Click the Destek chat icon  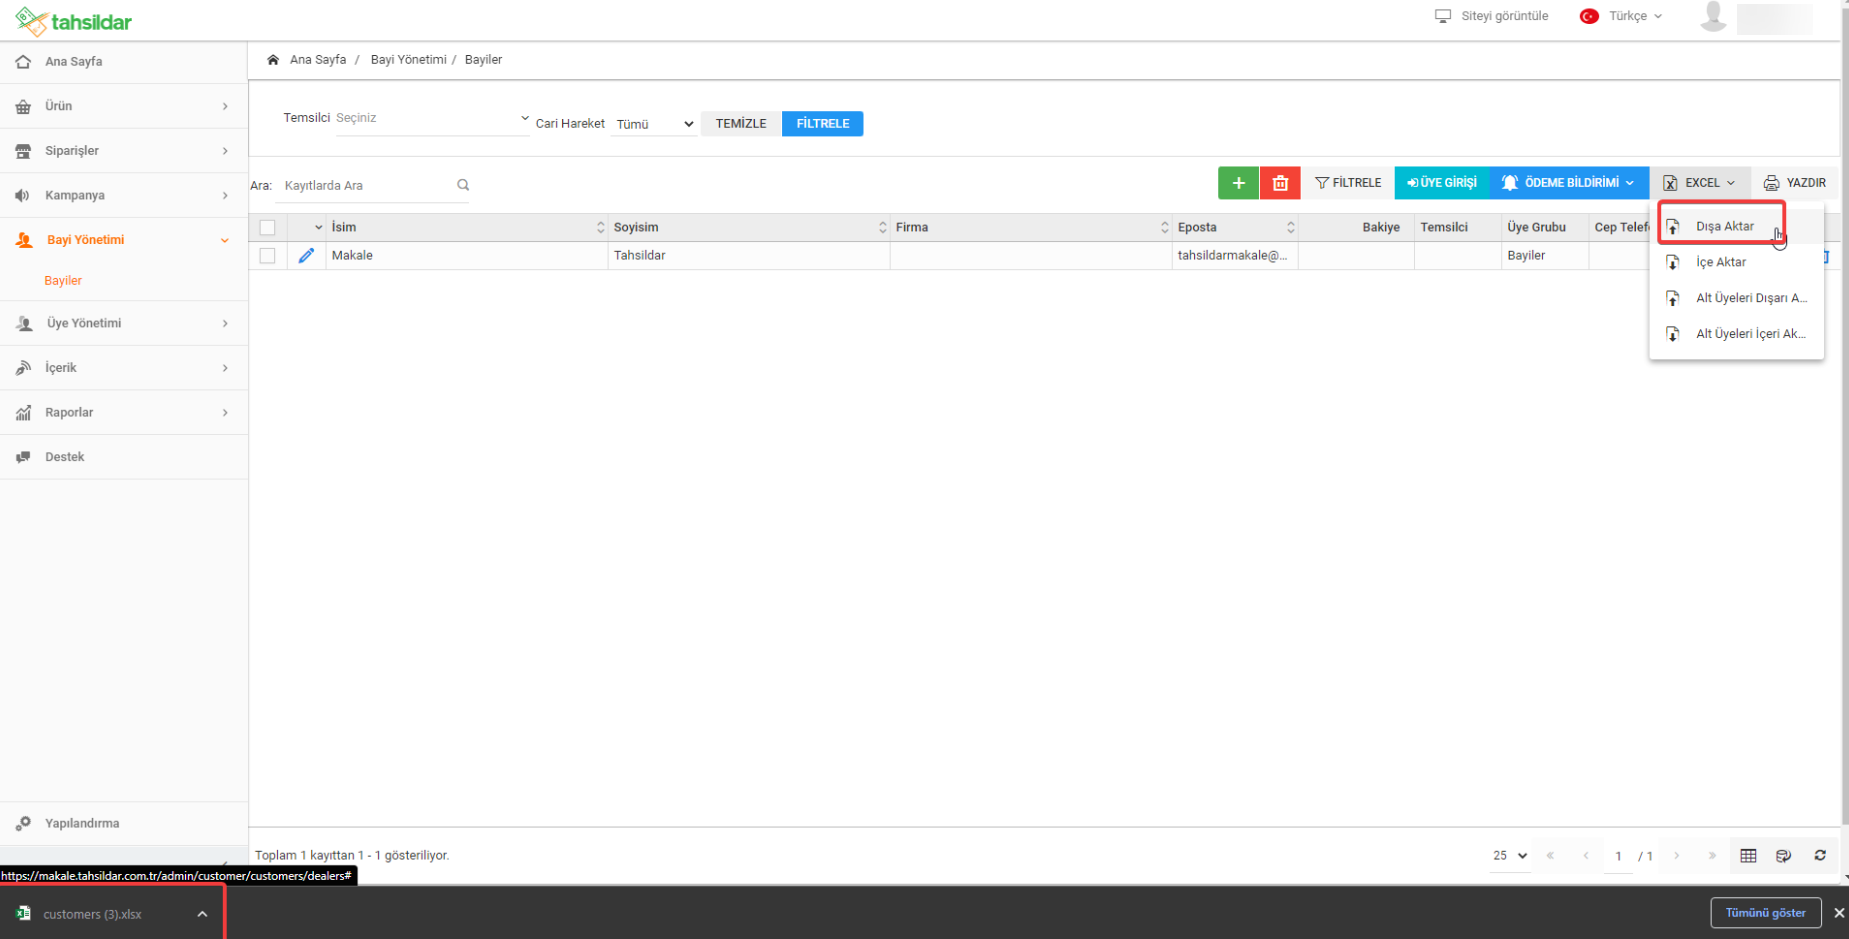click(23, 457)
